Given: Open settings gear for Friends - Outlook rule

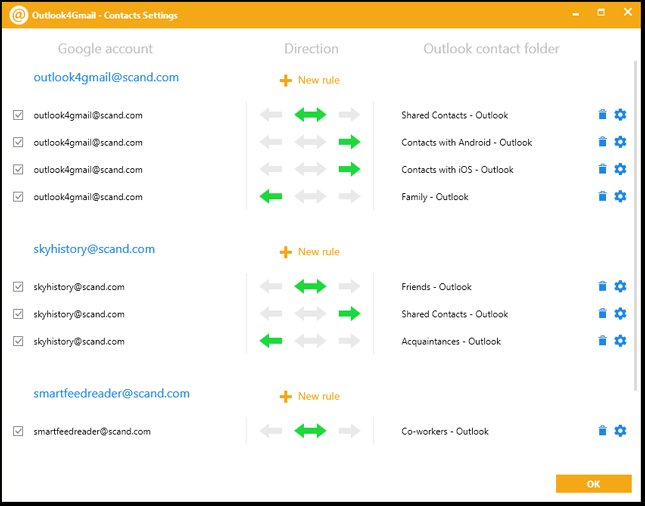Looking at the screenshot, I should (620, 287).
